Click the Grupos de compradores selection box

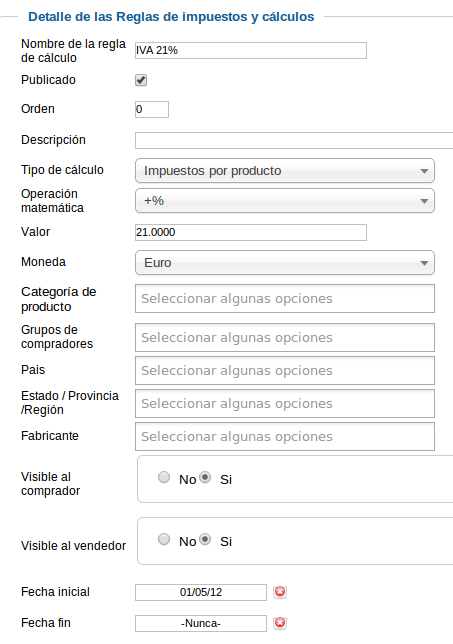tap(285, 338)
